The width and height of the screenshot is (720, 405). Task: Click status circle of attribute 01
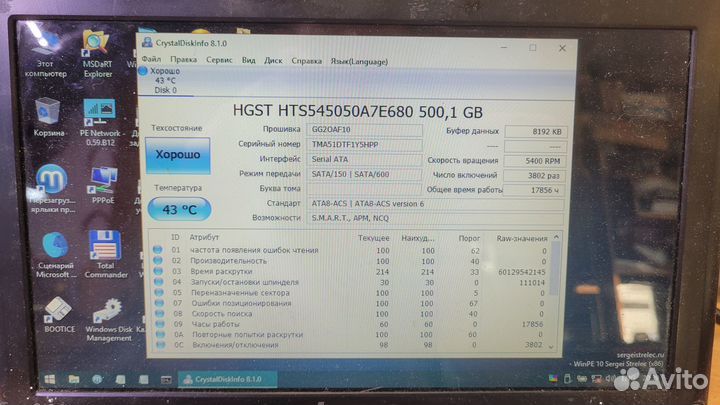[x=158, y=250]
